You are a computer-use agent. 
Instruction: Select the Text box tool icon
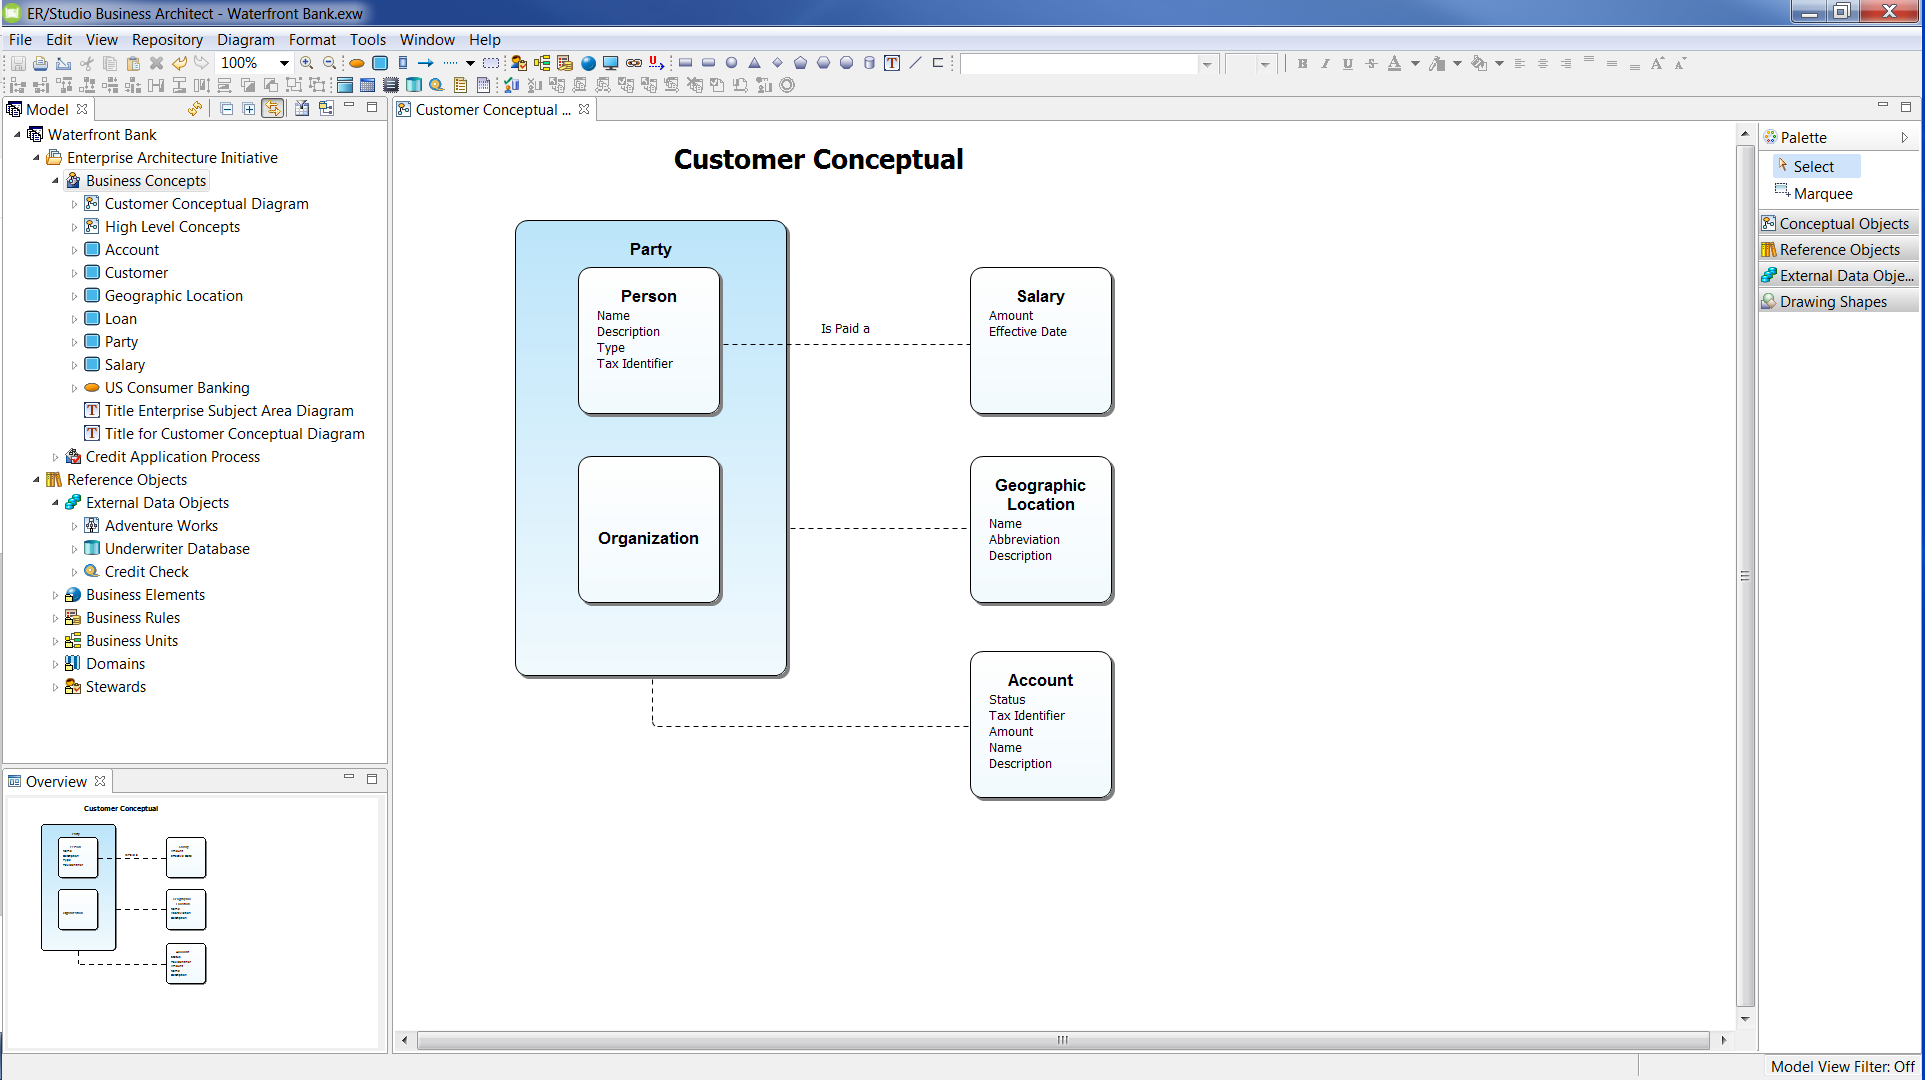[892, 63]
